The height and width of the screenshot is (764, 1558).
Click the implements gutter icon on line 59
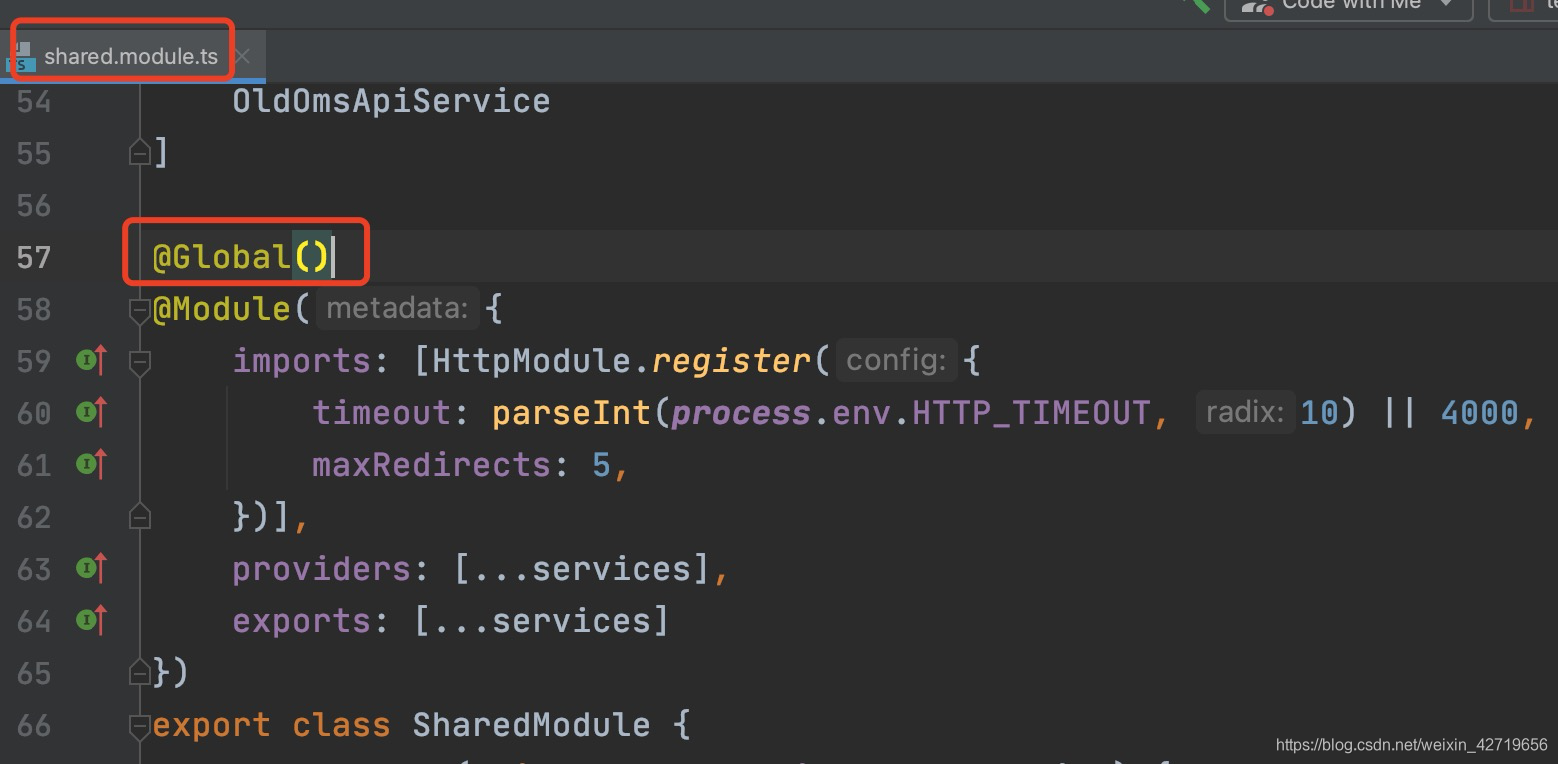92,360
